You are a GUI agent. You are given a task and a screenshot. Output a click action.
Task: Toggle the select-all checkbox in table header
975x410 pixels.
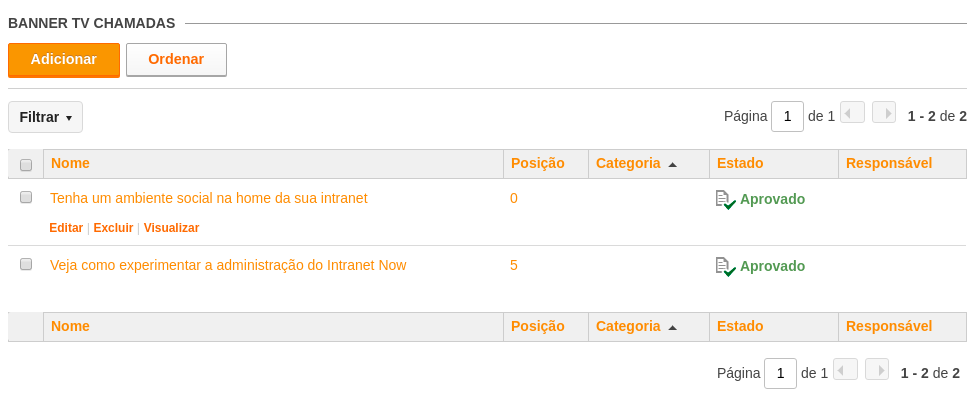26,165
